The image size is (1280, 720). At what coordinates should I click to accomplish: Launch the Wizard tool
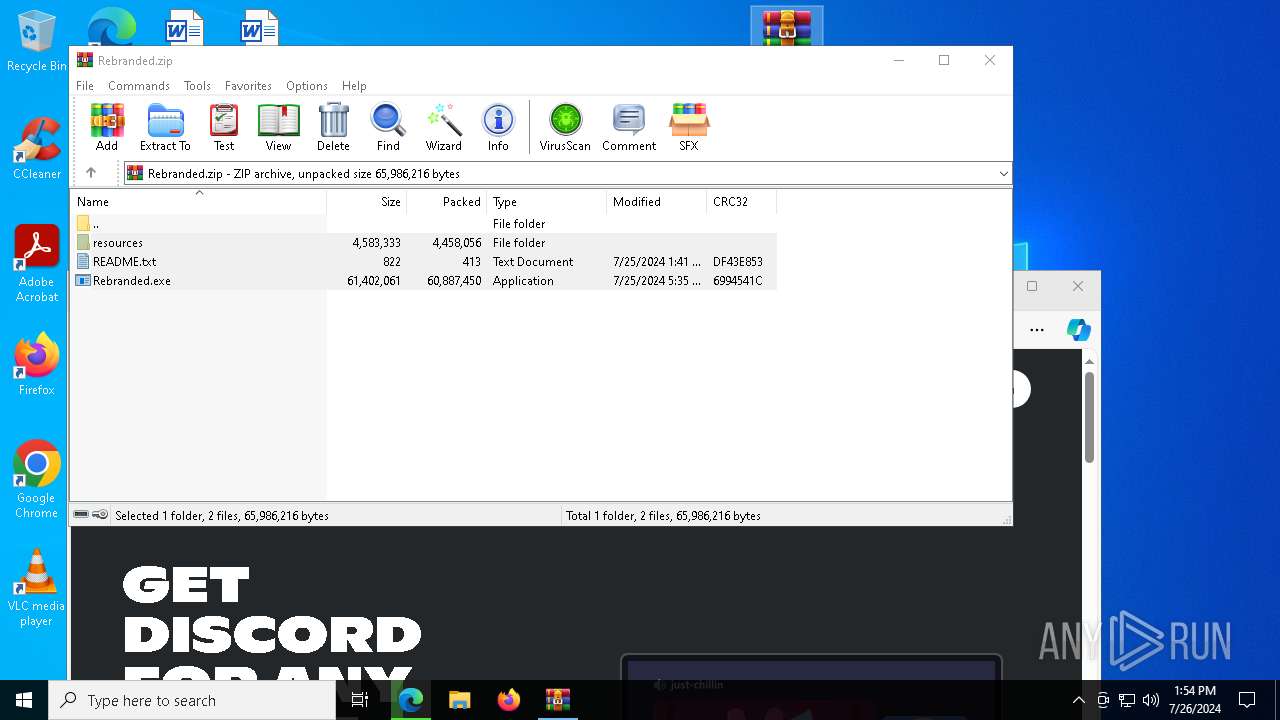click(443, 127)
